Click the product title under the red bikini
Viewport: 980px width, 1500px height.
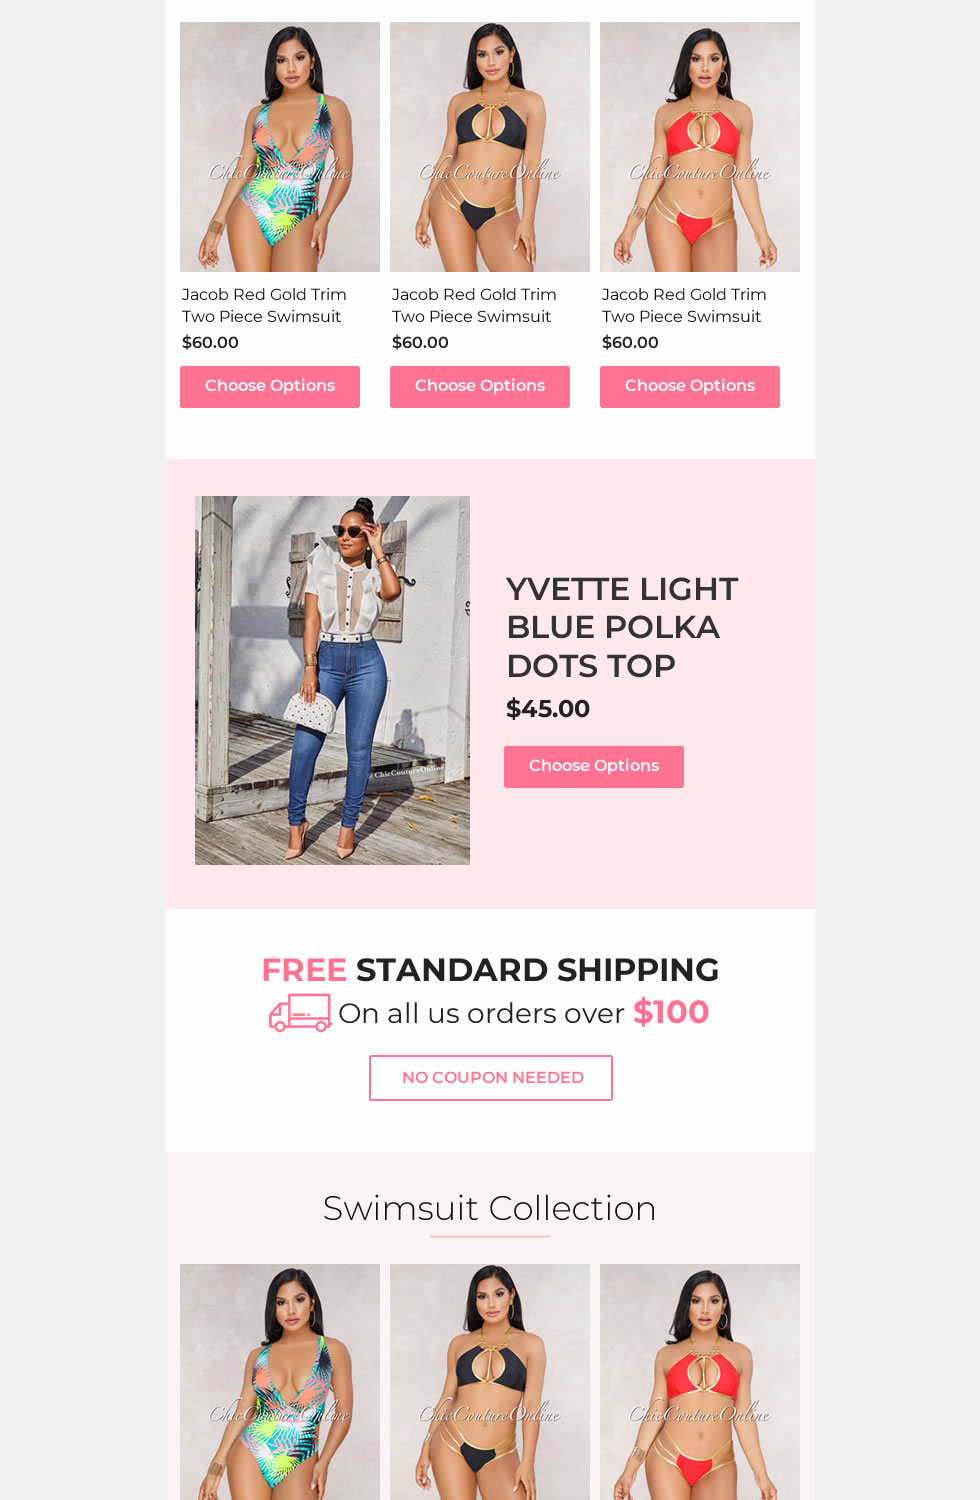pos(684,305)
